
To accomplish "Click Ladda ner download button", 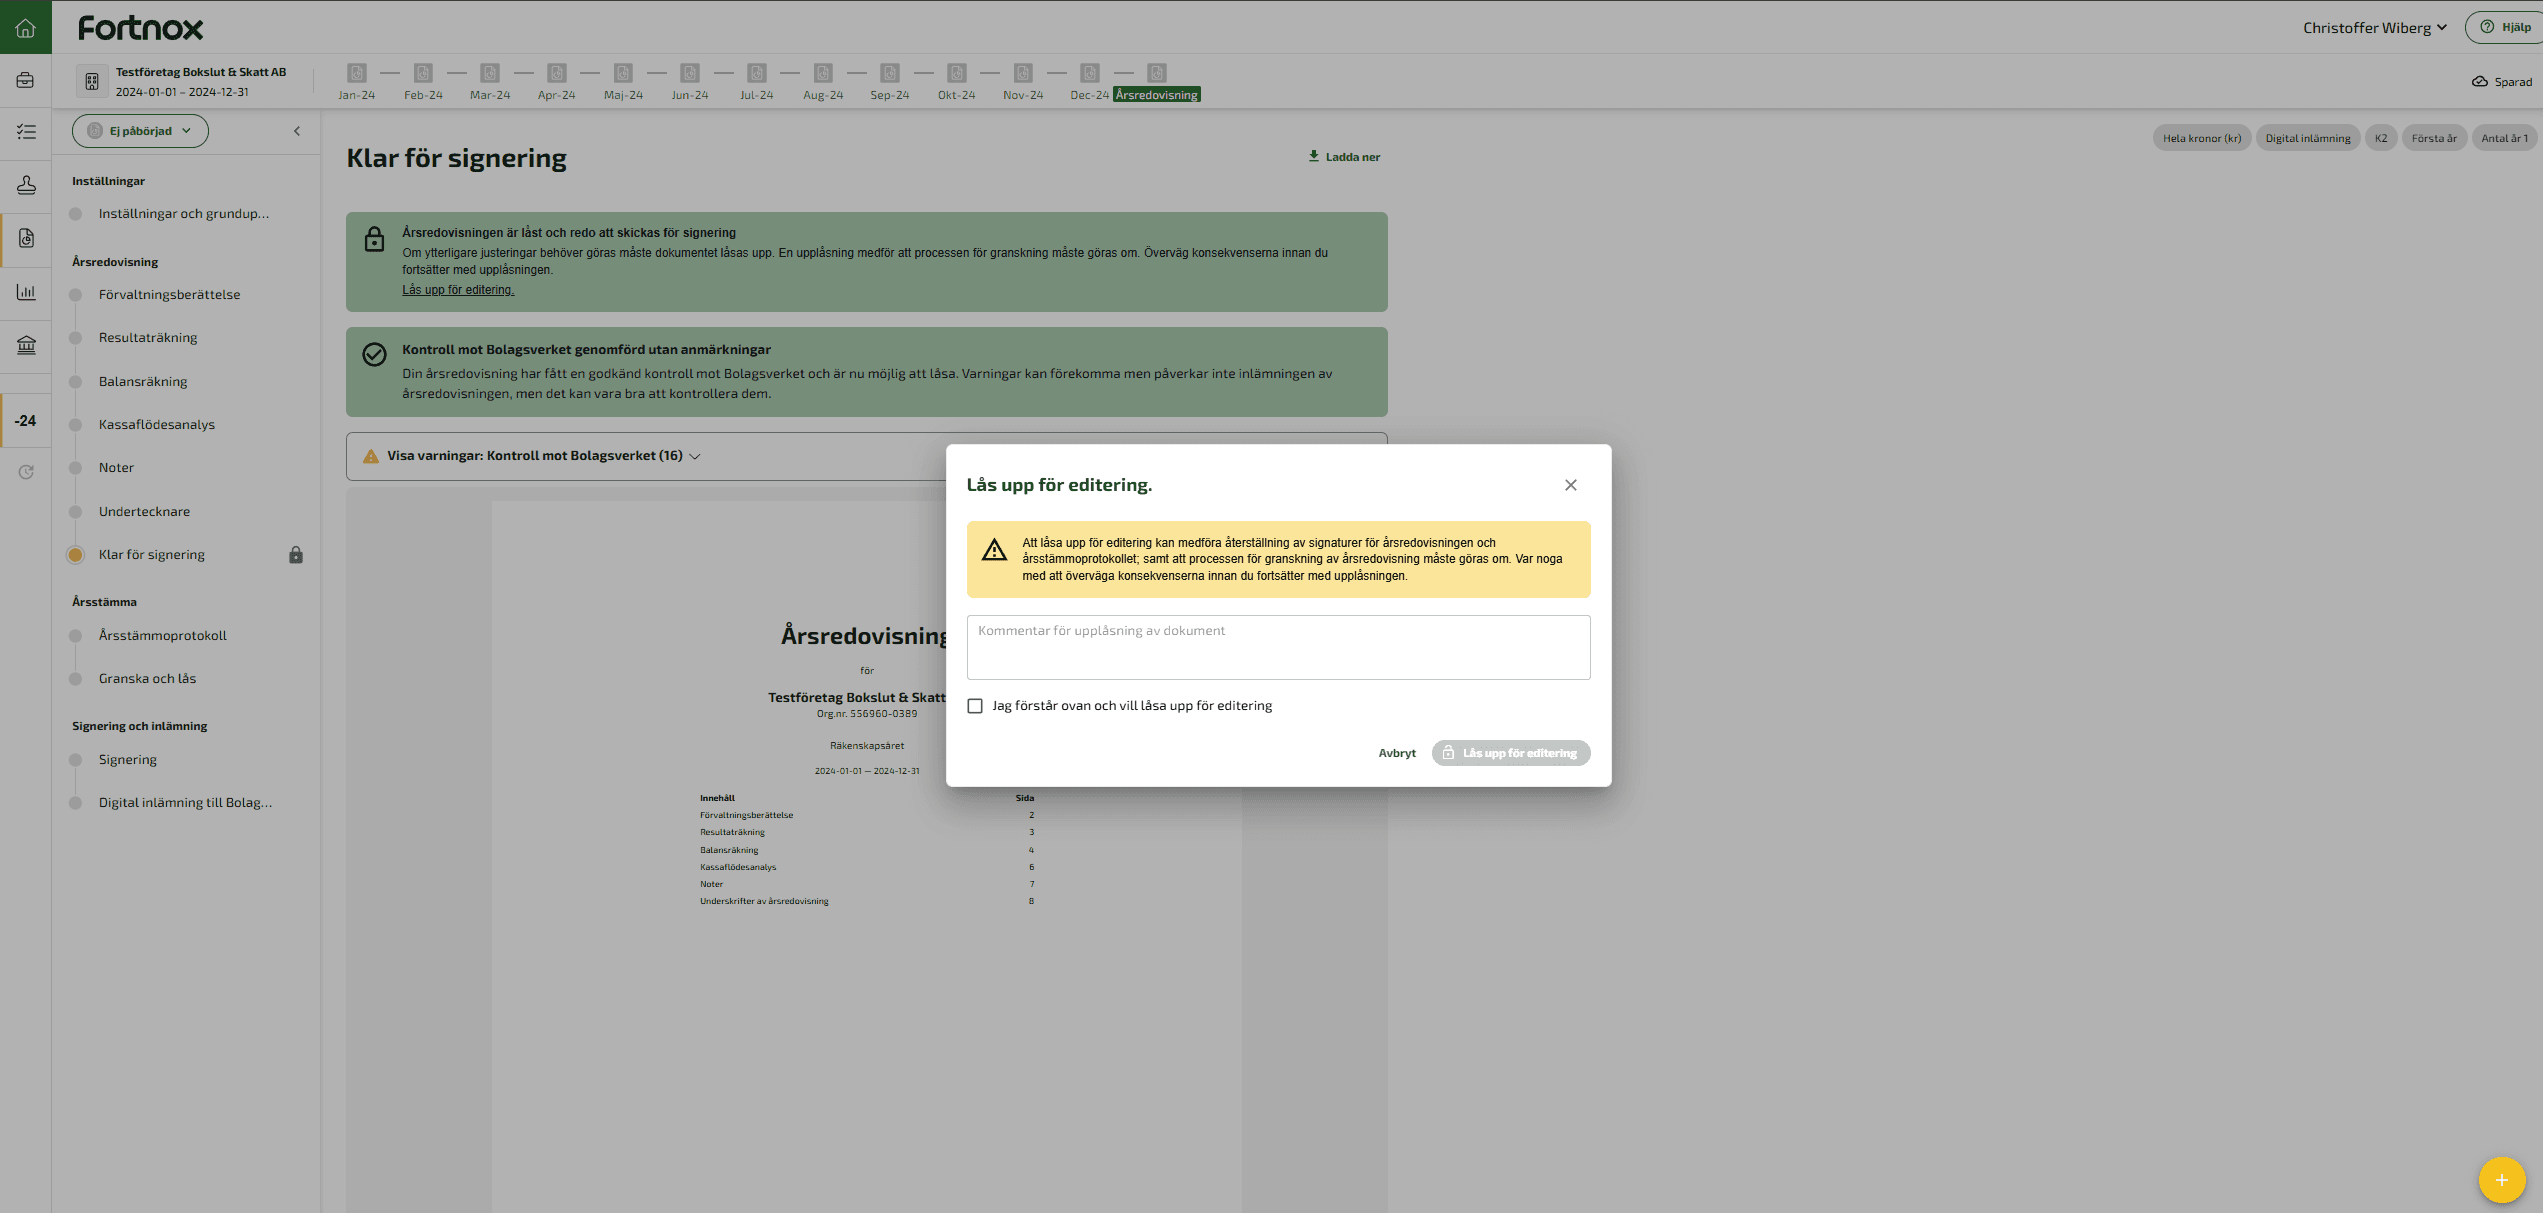I will coord(1345,157).
